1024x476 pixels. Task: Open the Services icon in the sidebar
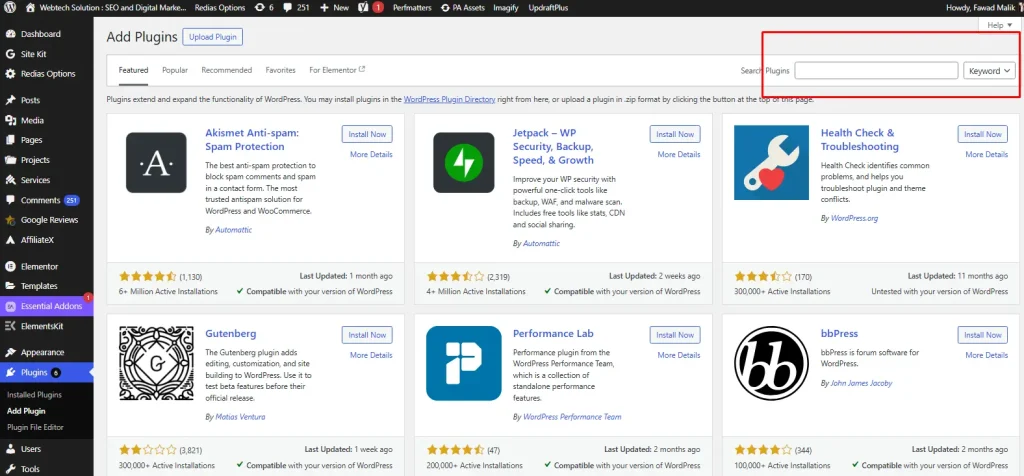(10, 180)
